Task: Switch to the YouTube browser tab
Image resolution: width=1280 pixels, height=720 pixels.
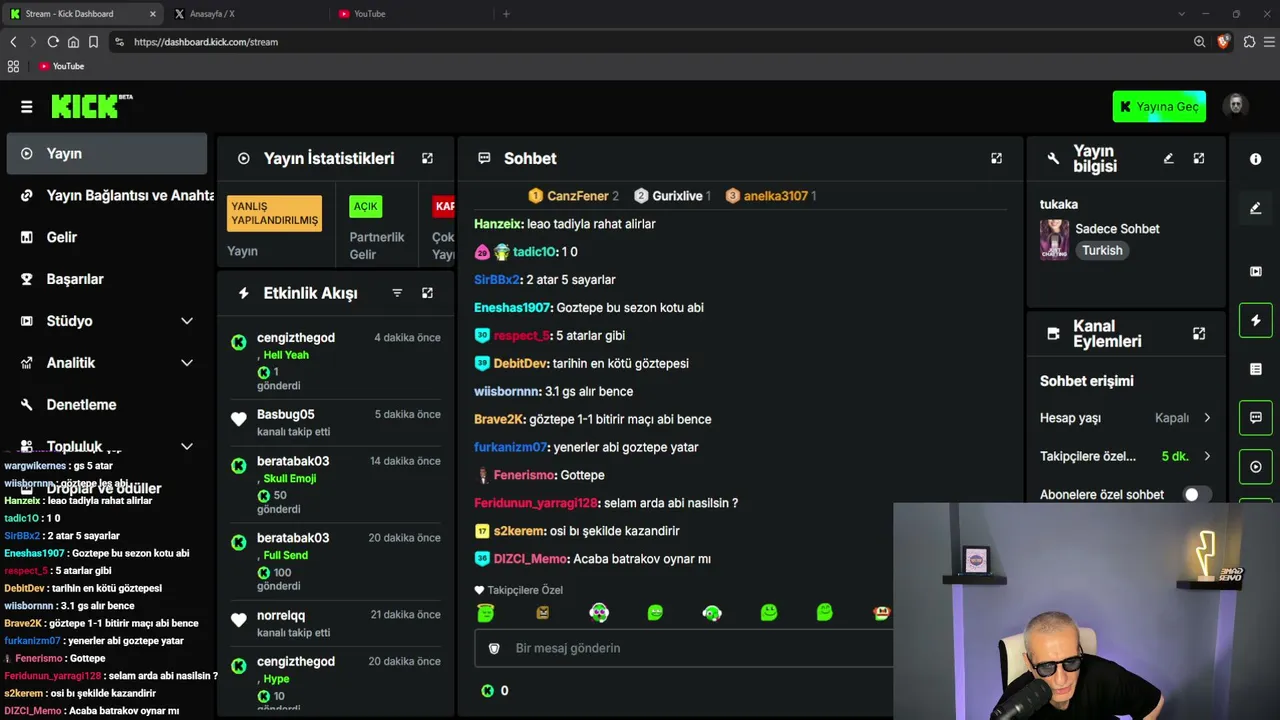Action: click(x=410, y=14)
